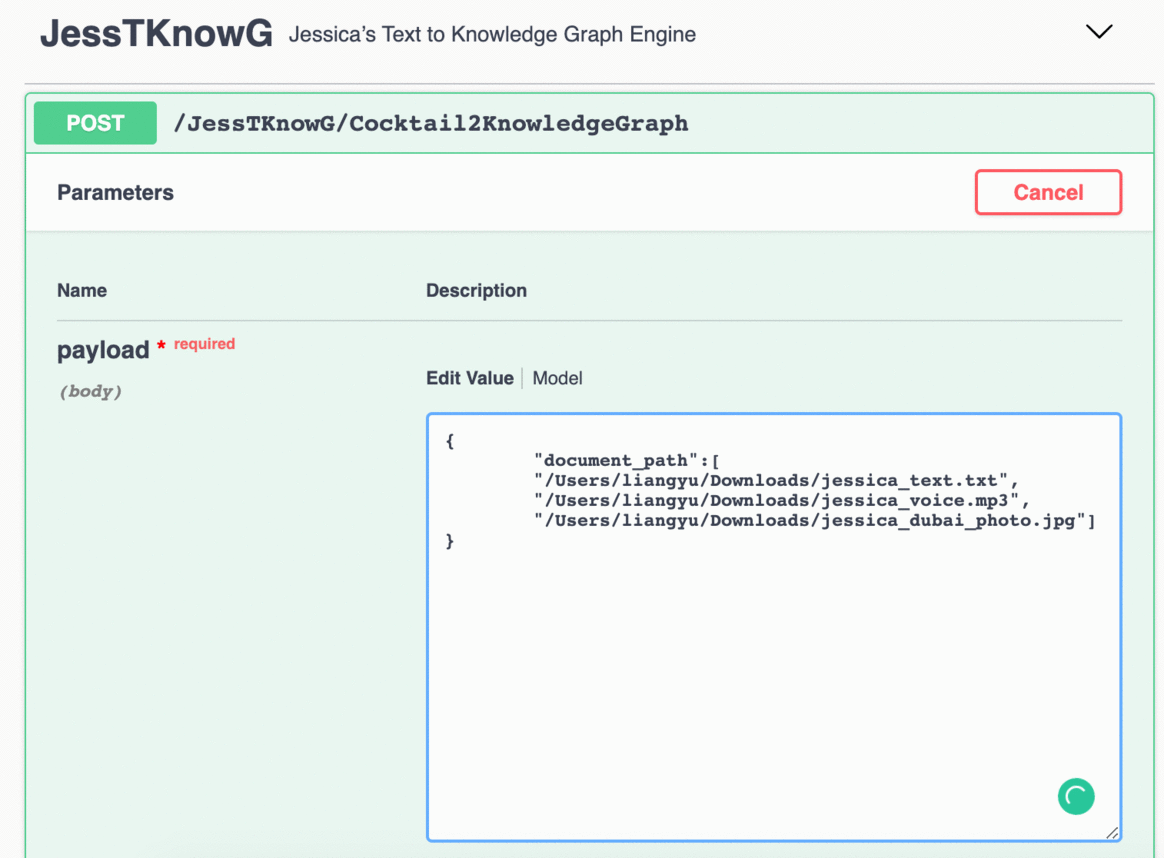The image size is (1164, 858).
Task: Click the closing curly brace in the JSON
Action: coord(449,541)
